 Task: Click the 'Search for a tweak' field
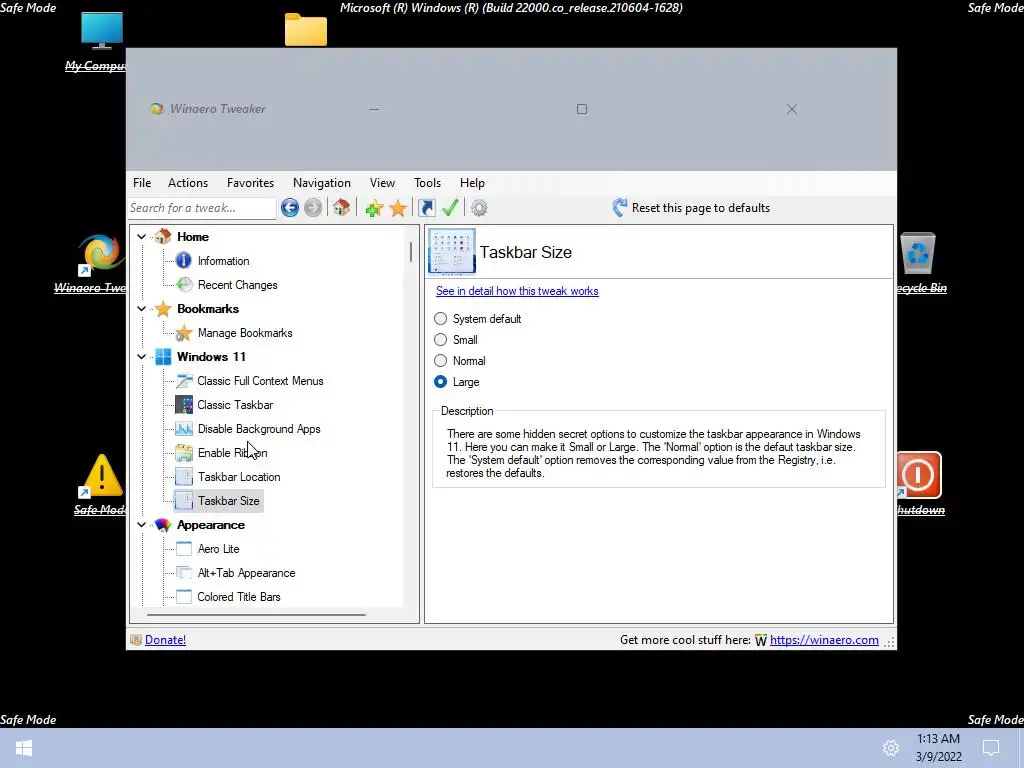coord(202,208)
